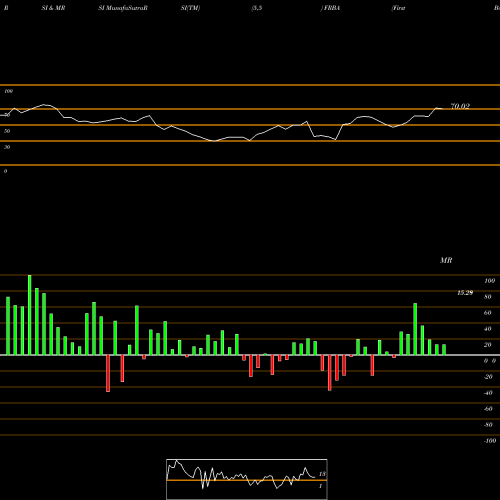
Task: Click the MR right axis label 80
Action: click(x=488, y=297)
